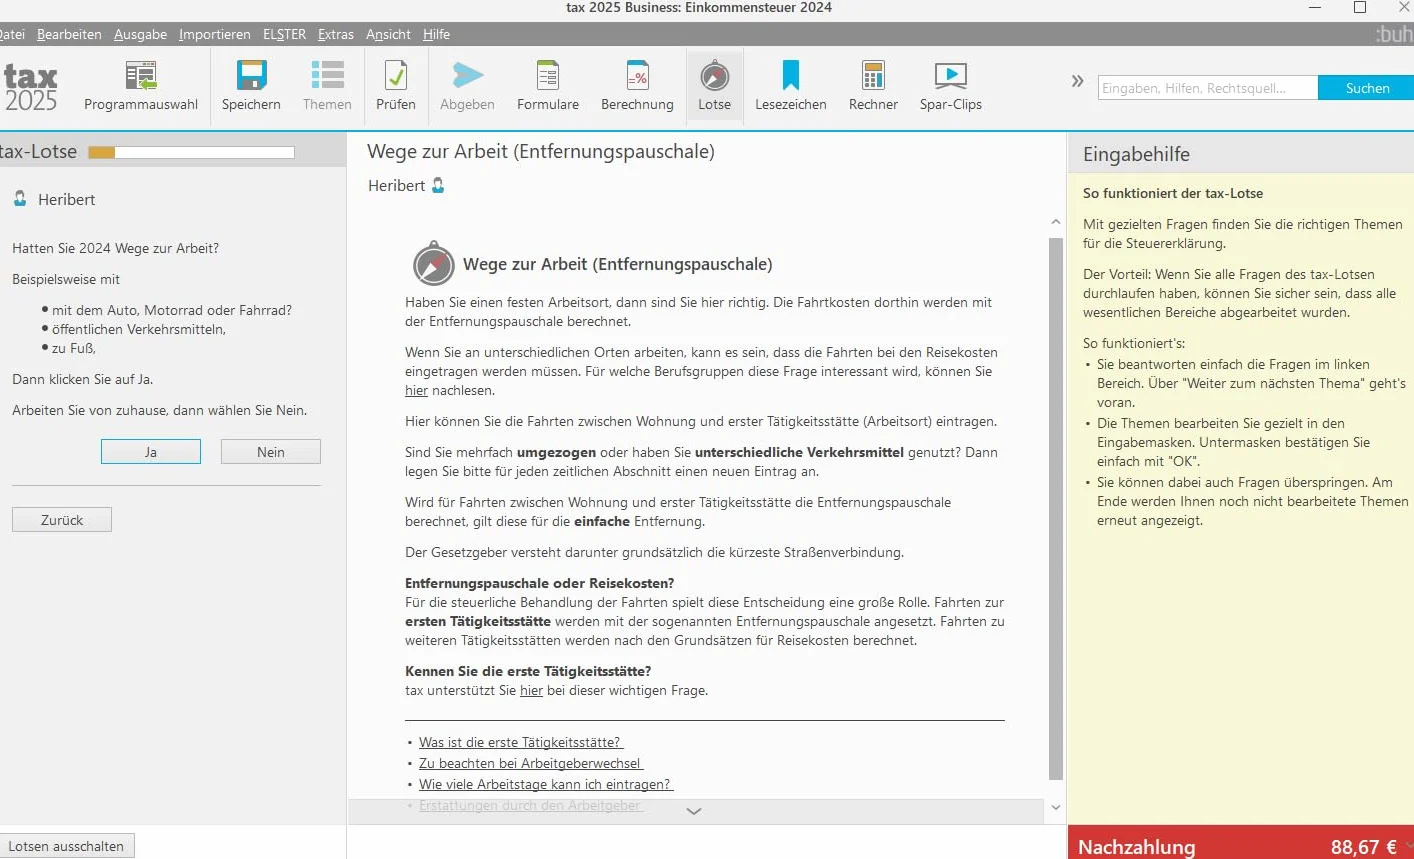
Task: Maximize the tax 2025 Business window
Action: 1360,7
